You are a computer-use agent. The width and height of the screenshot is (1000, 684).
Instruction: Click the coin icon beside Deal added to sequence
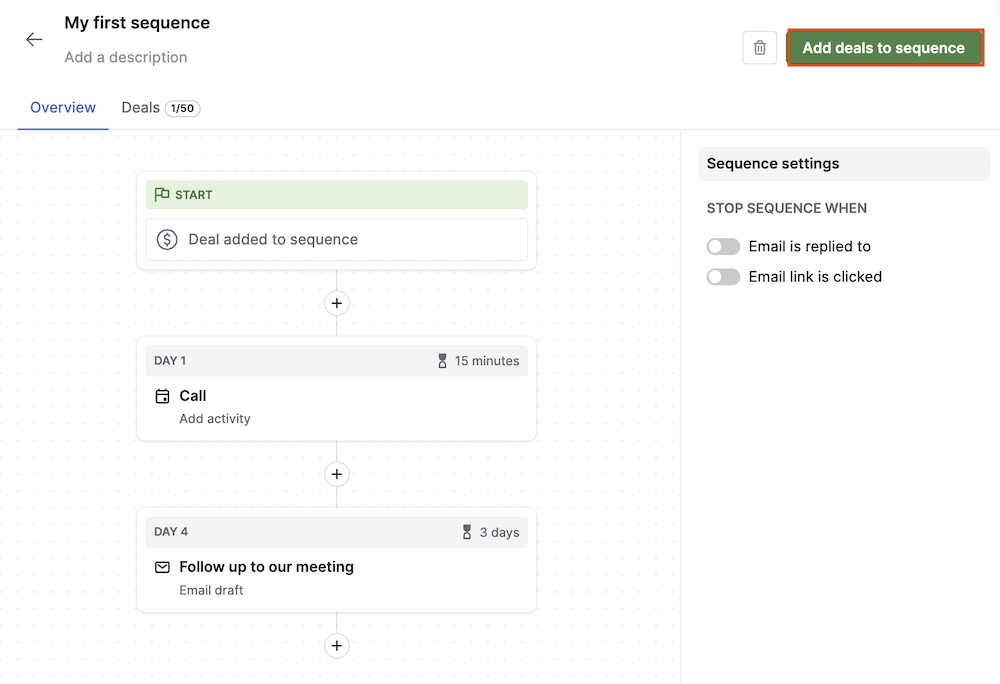point(166,239)
